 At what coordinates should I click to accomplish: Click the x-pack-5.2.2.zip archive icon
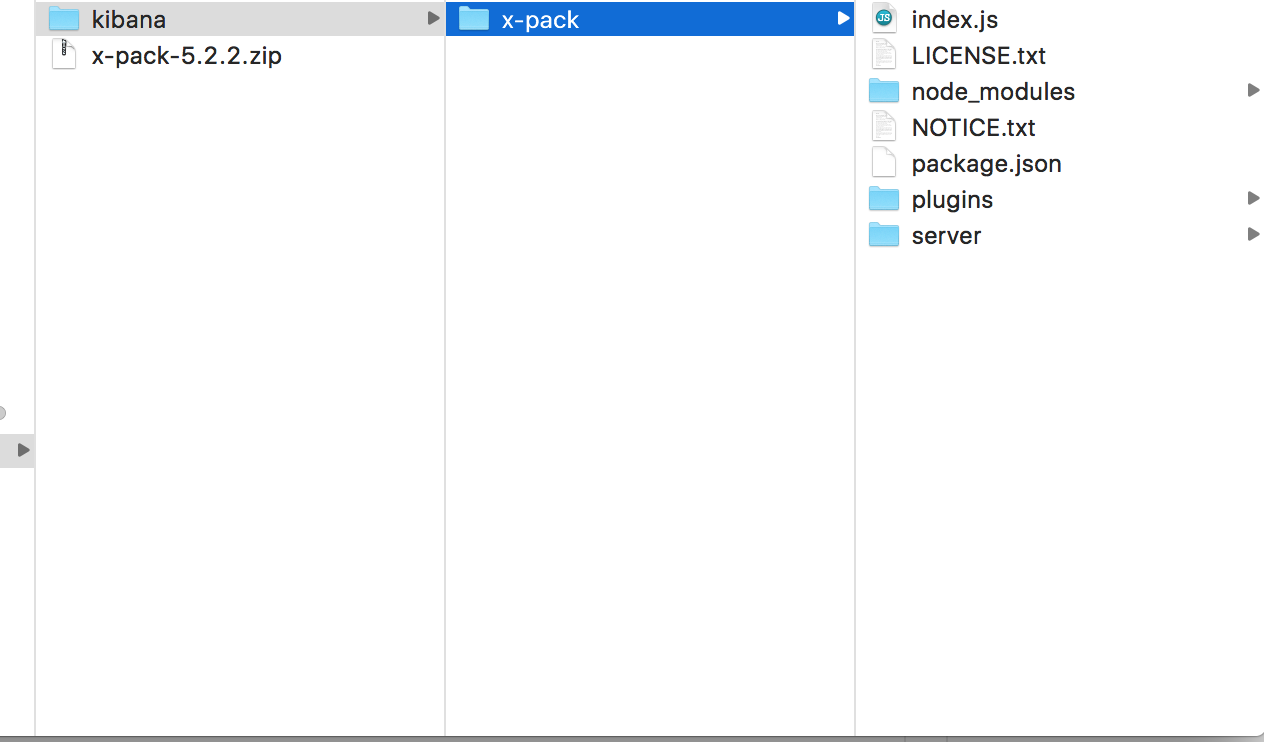tap(64, 55)
